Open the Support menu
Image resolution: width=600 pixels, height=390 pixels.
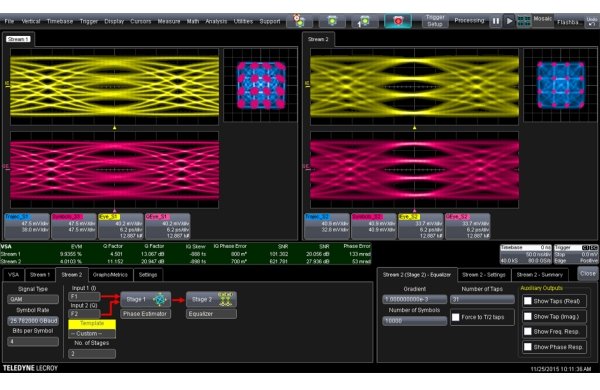[x=270, y=21]
